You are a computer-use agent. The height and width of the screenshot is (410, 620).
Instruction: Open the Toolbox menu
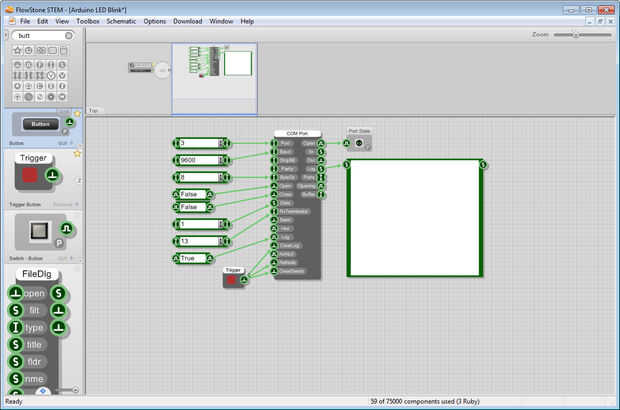[x=88, y=21]
